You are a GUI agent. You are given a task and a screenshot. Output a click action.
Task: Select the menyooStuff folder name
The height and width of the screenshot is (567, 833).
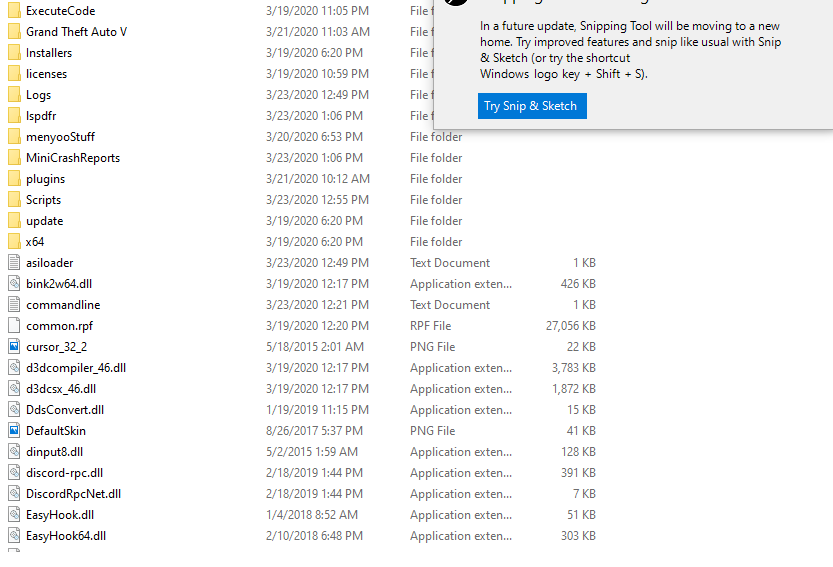[x=60, y=137]
